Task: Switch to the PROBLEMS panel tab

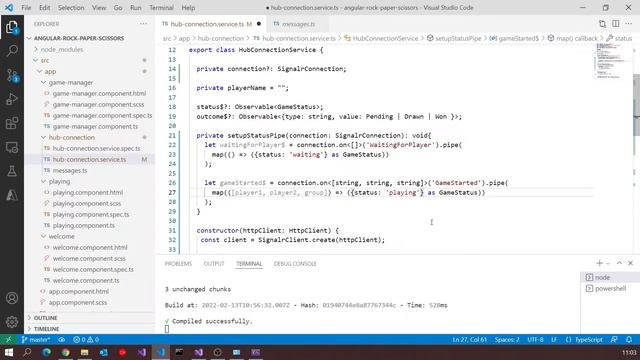Action: click(178, 264)
